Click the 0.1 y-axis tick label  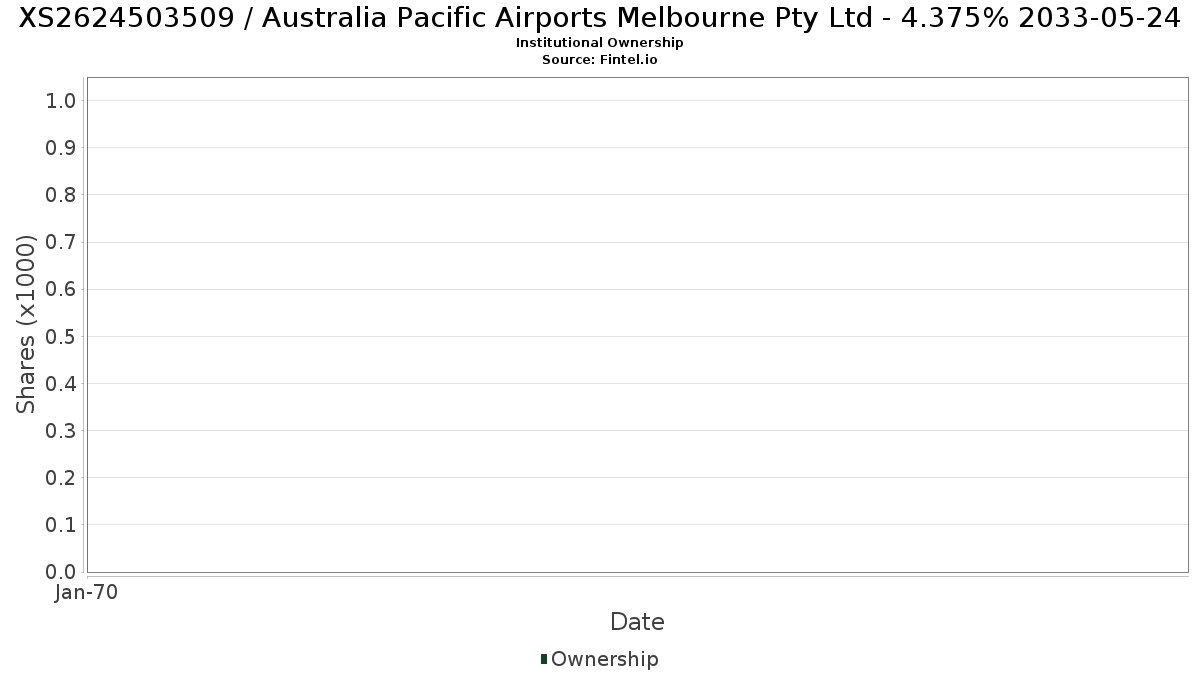[x=61, y=524]
